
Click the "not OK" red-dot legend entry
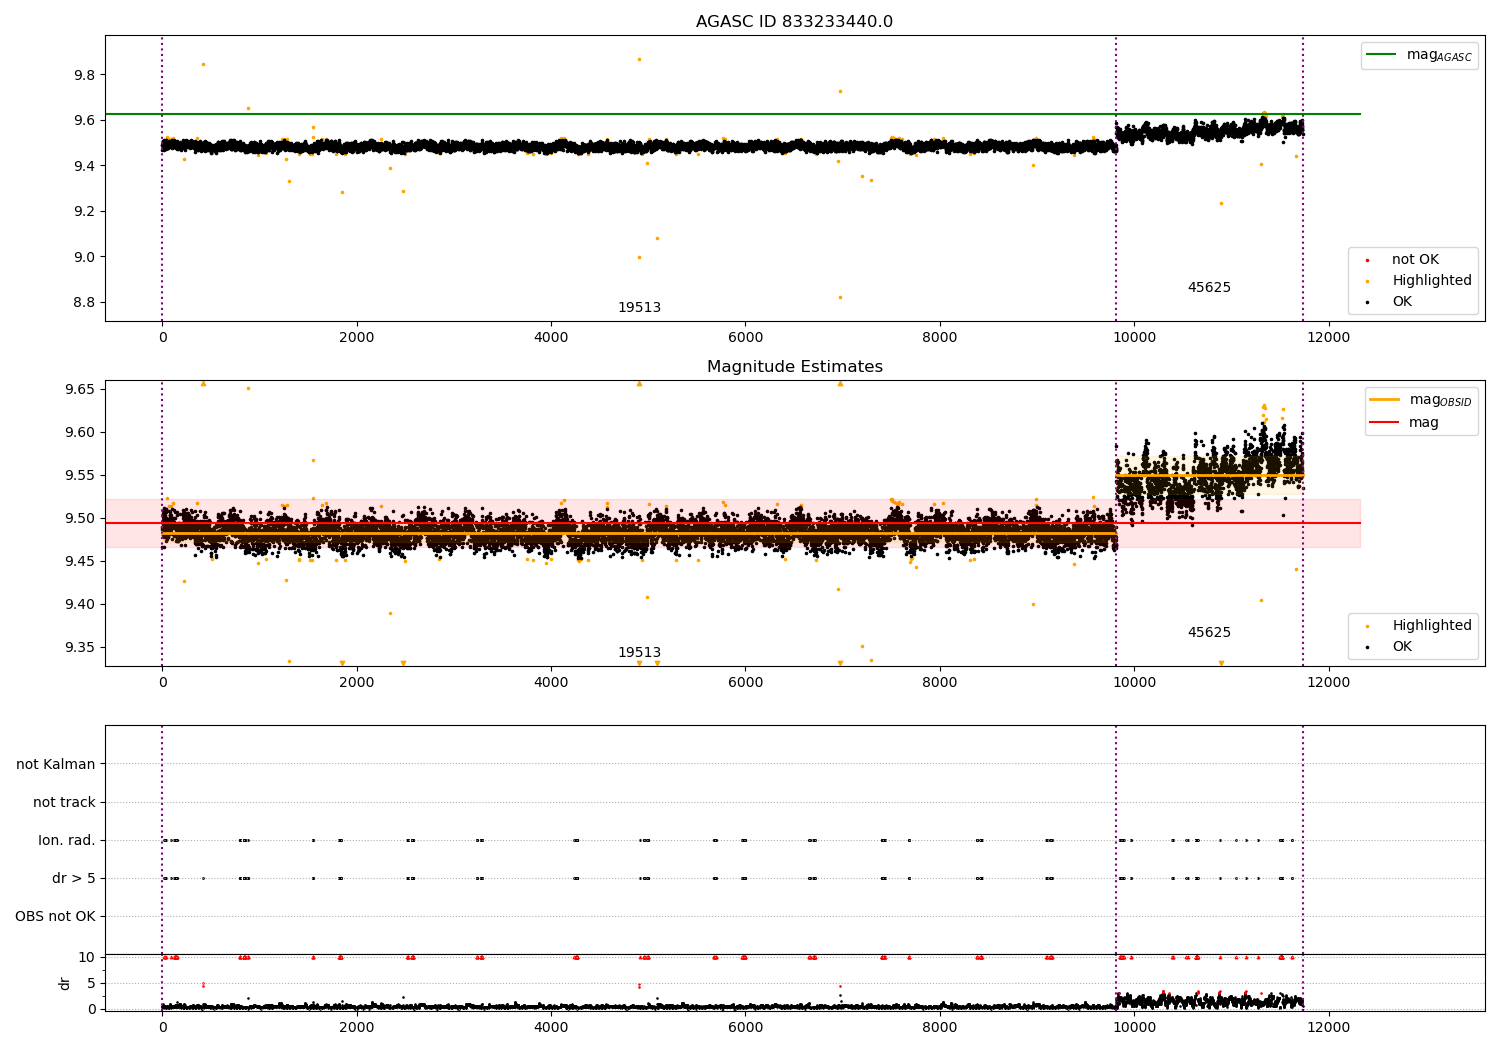tap(1415, 260)
